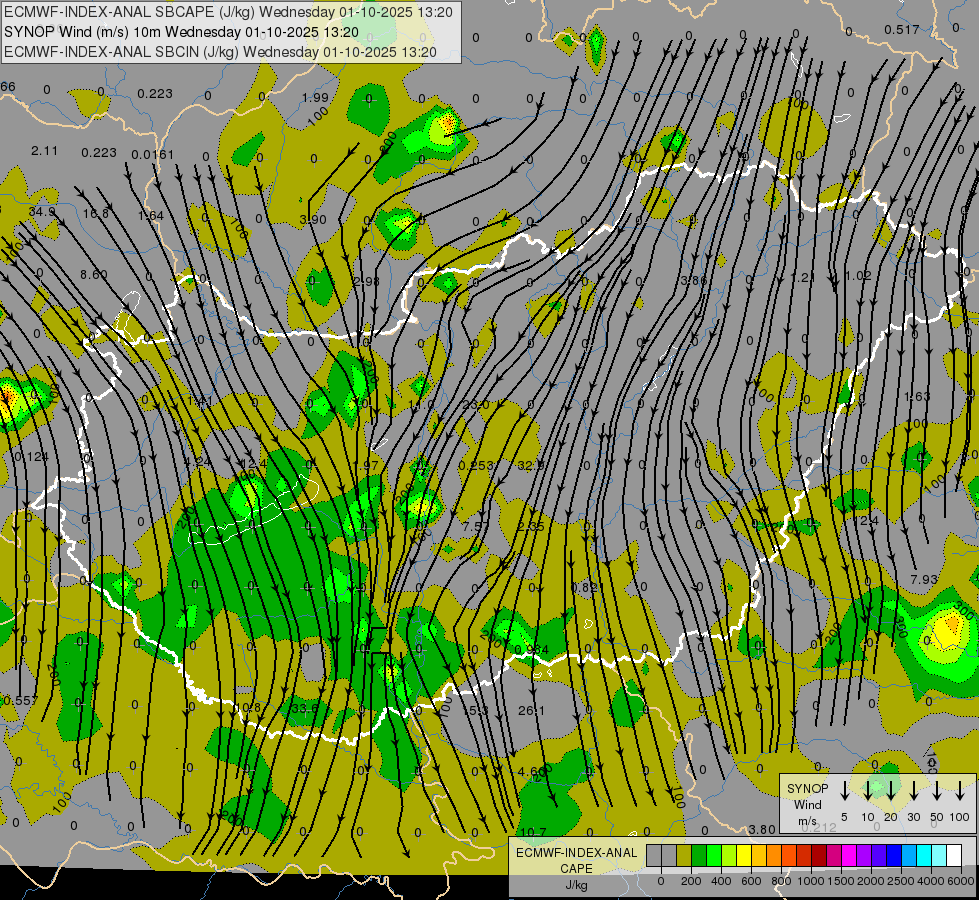Viewport: 979px width, 900px height.
Task: Select the 20 m/s wind arrow symbol
Action: pos(890,792)
